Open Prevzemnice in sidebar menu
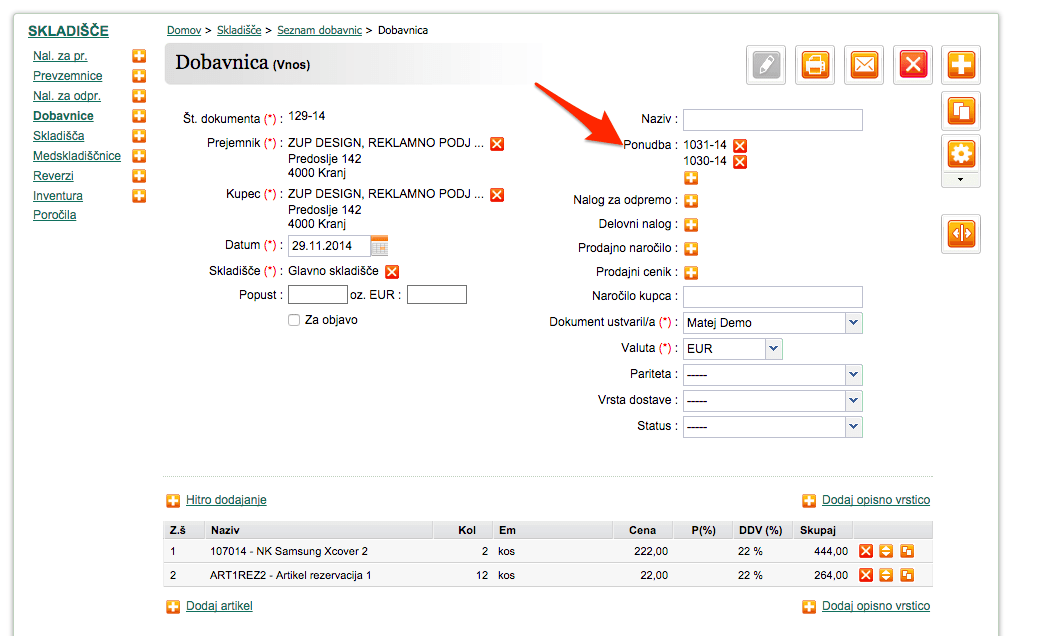 pos(67,76)
